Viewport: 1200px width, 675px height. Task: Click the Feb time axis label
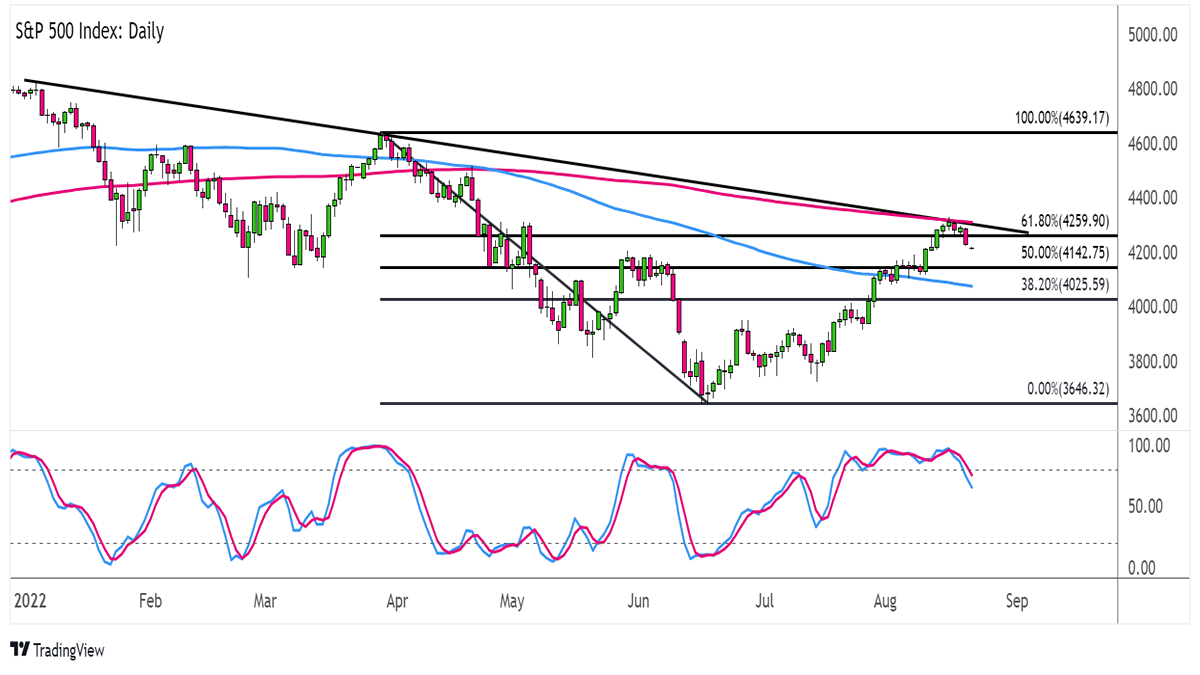149,602
